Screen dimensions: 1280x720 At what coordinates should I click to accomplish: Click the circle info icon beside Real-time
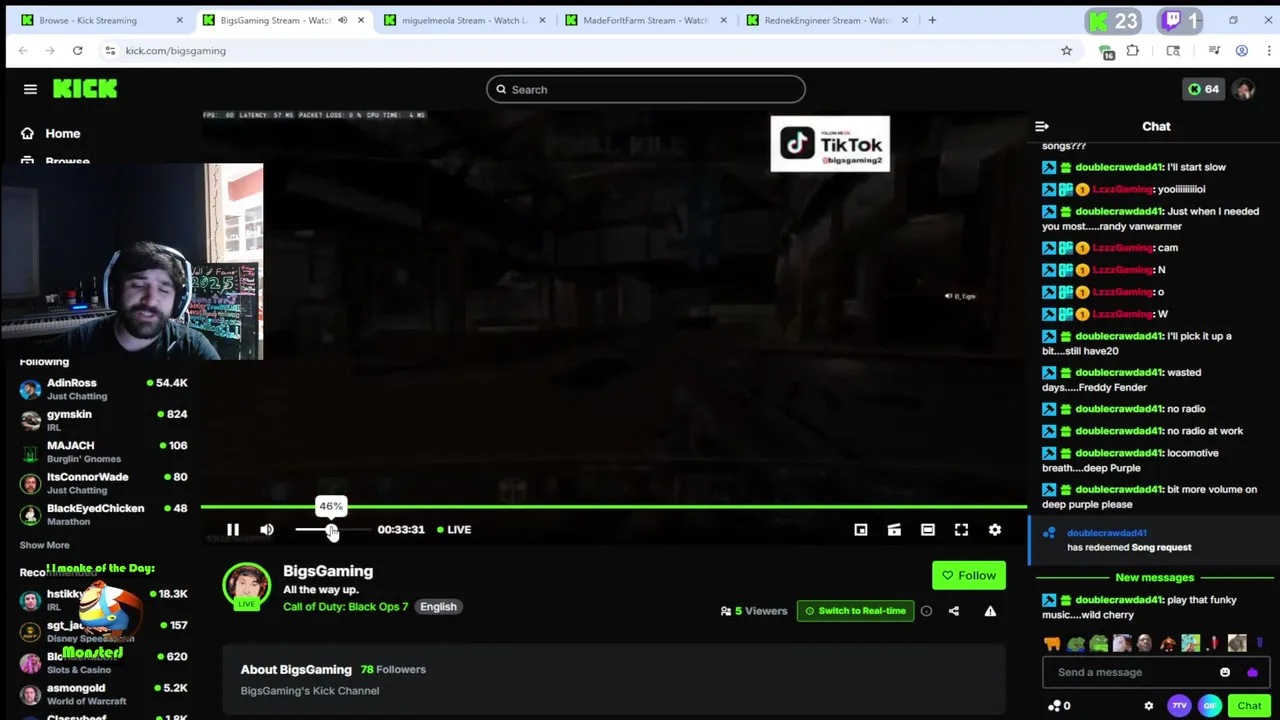click(926, 611)
